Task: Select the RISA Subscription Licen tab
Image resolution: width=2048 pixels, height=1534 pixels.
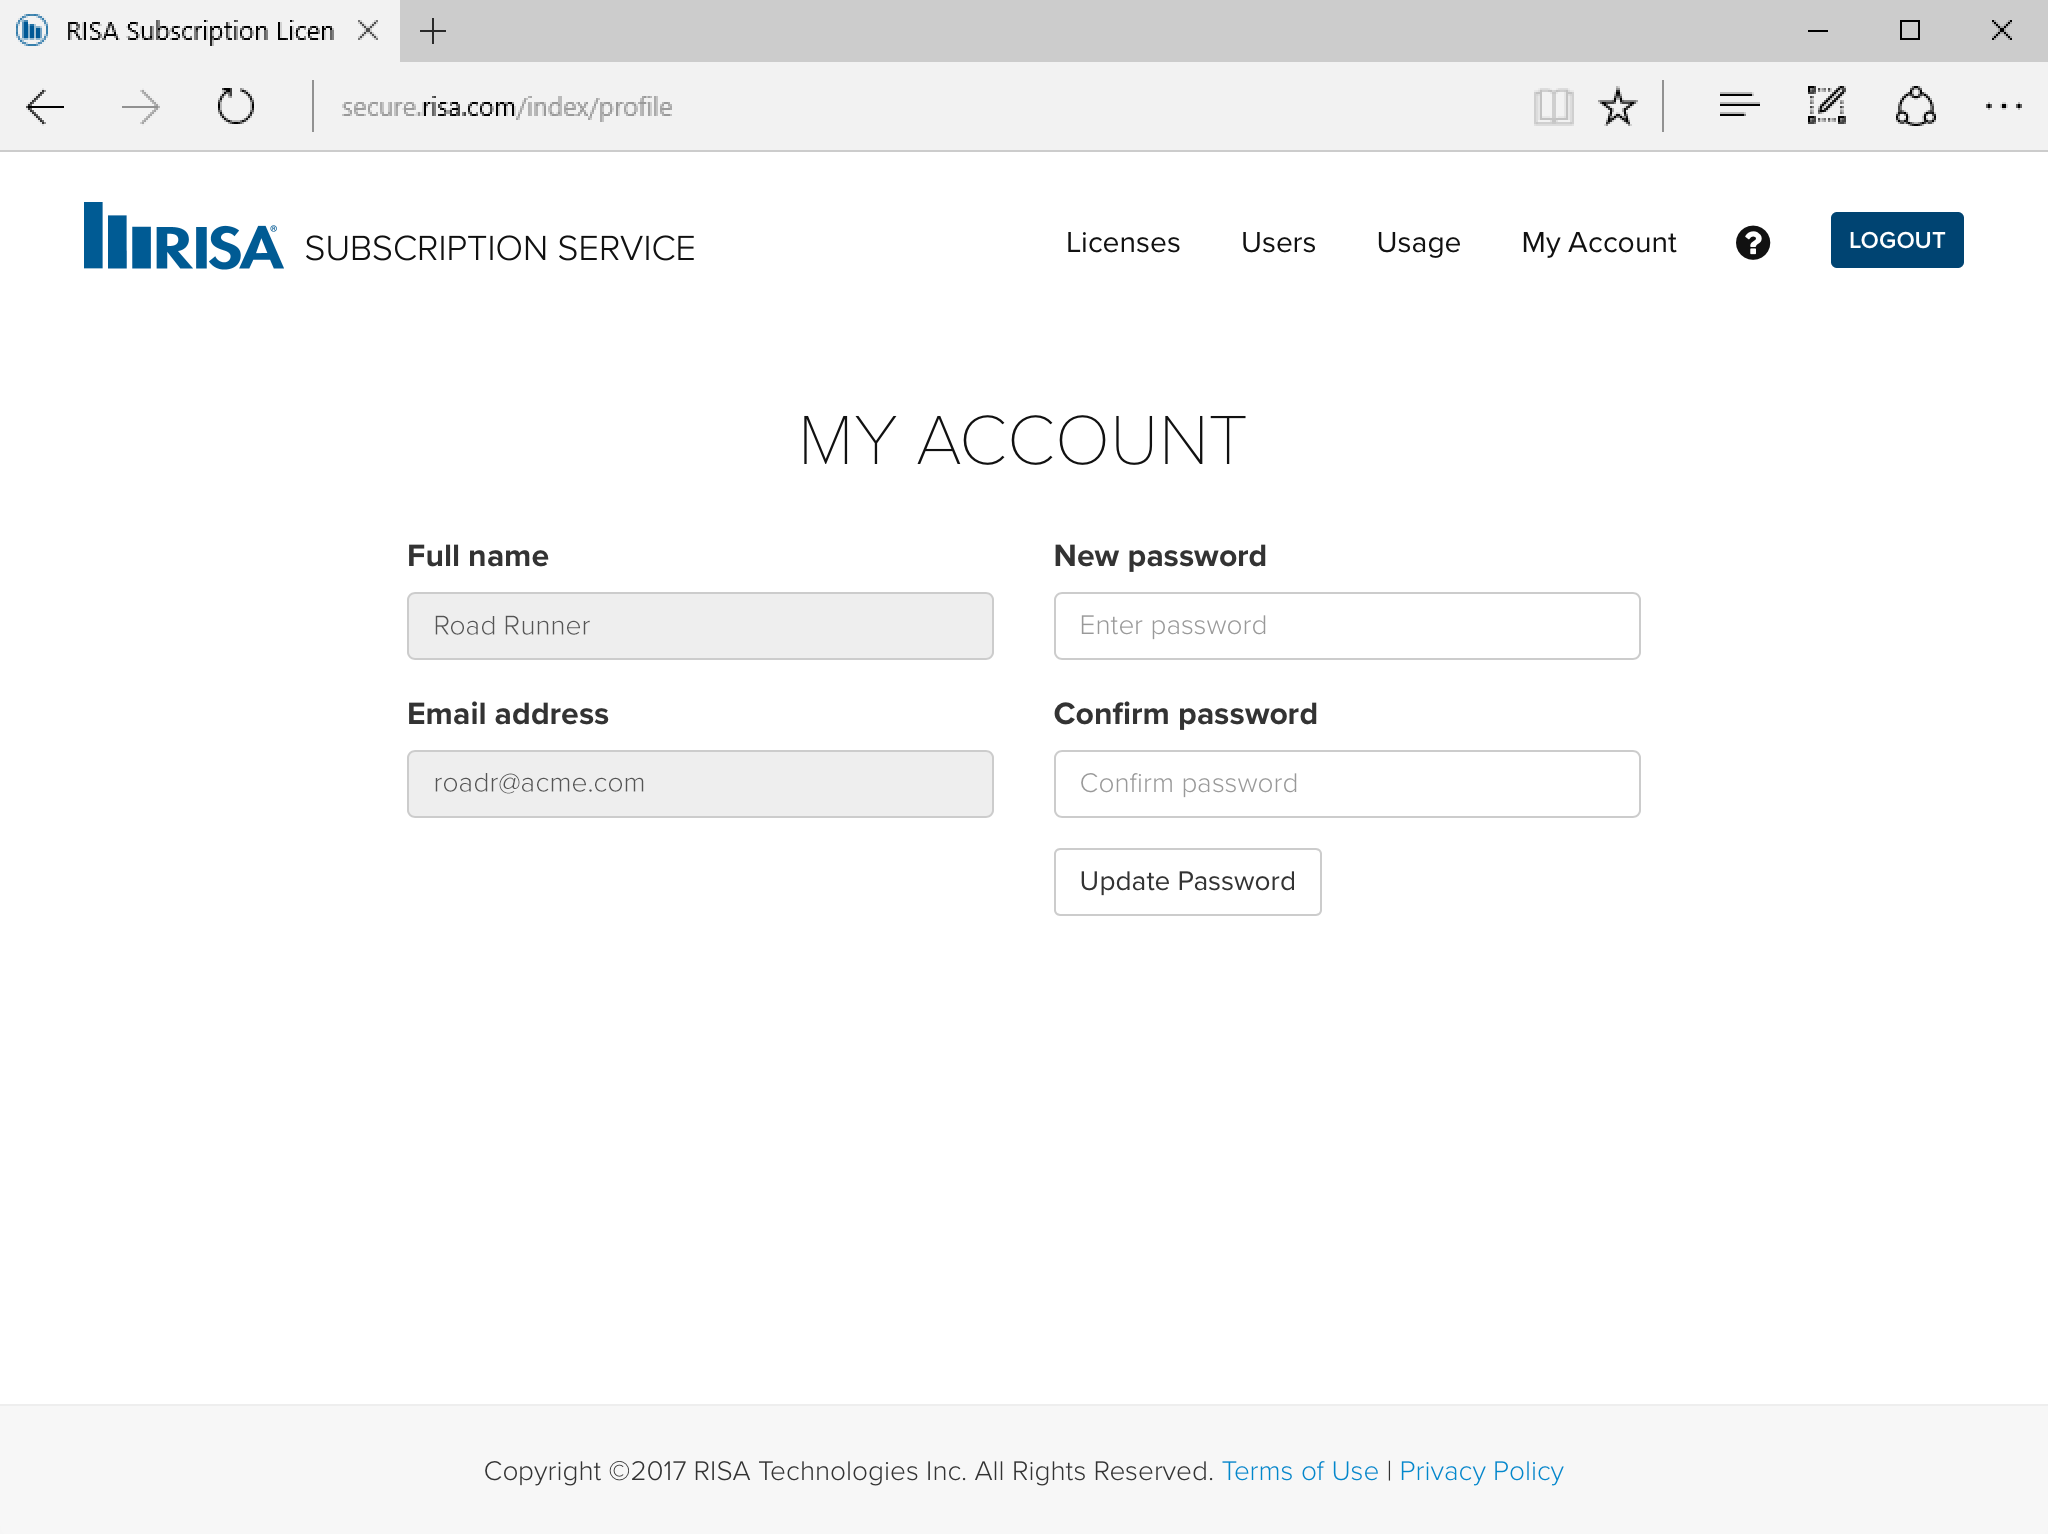Action: [200, 31]
